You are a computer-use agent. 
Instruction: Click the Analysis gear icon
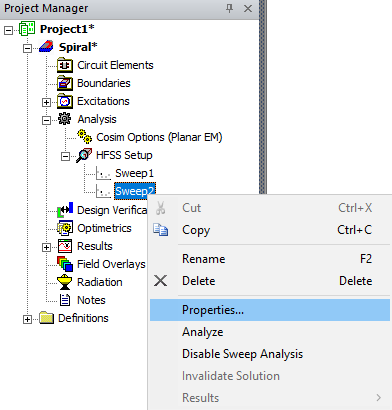point(65,119)
